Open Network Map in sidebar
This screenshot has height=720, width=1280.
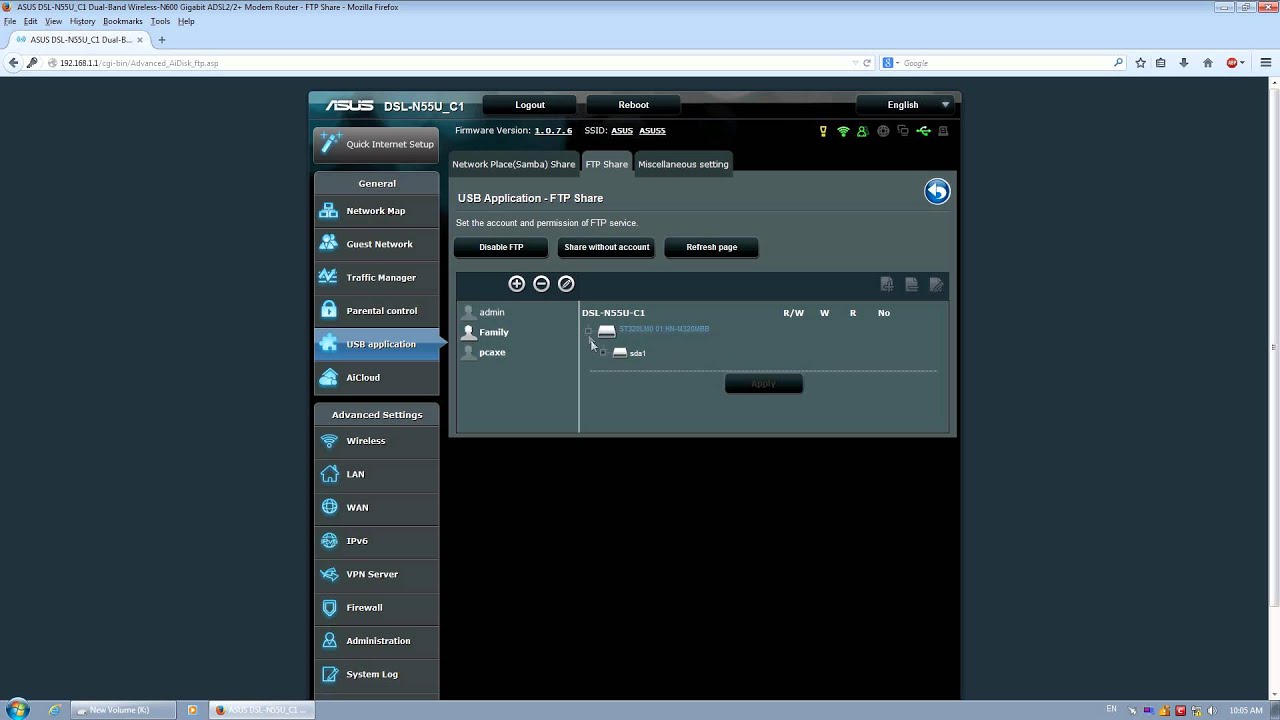pyautogui.click(x=376, y=211)
